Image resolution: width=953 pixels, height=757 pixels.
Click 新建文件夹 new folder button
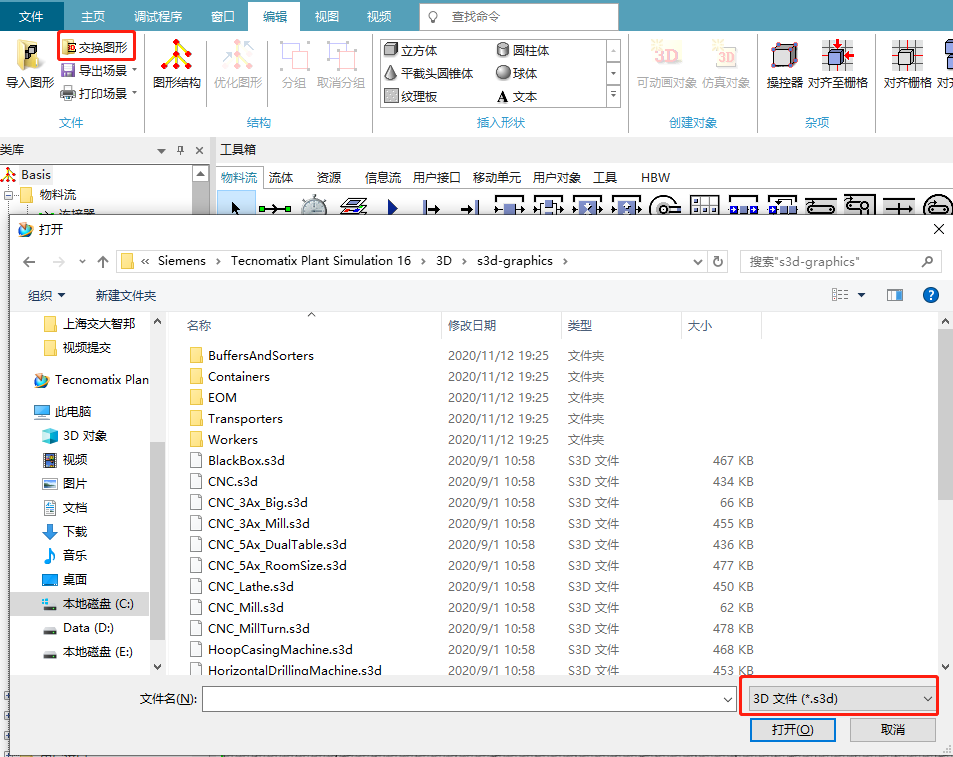click(126, 295)
